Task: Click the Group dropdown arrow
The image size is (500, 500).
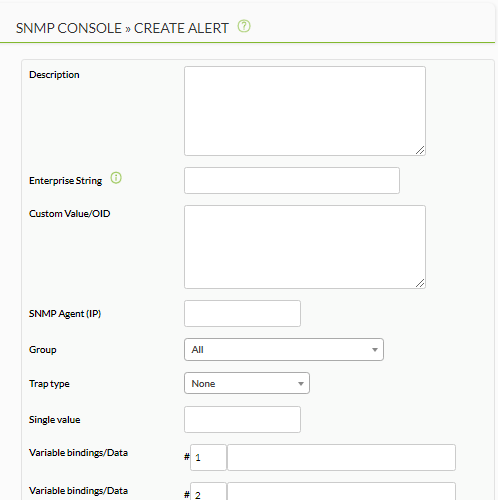Action: (x=375, y=350)
